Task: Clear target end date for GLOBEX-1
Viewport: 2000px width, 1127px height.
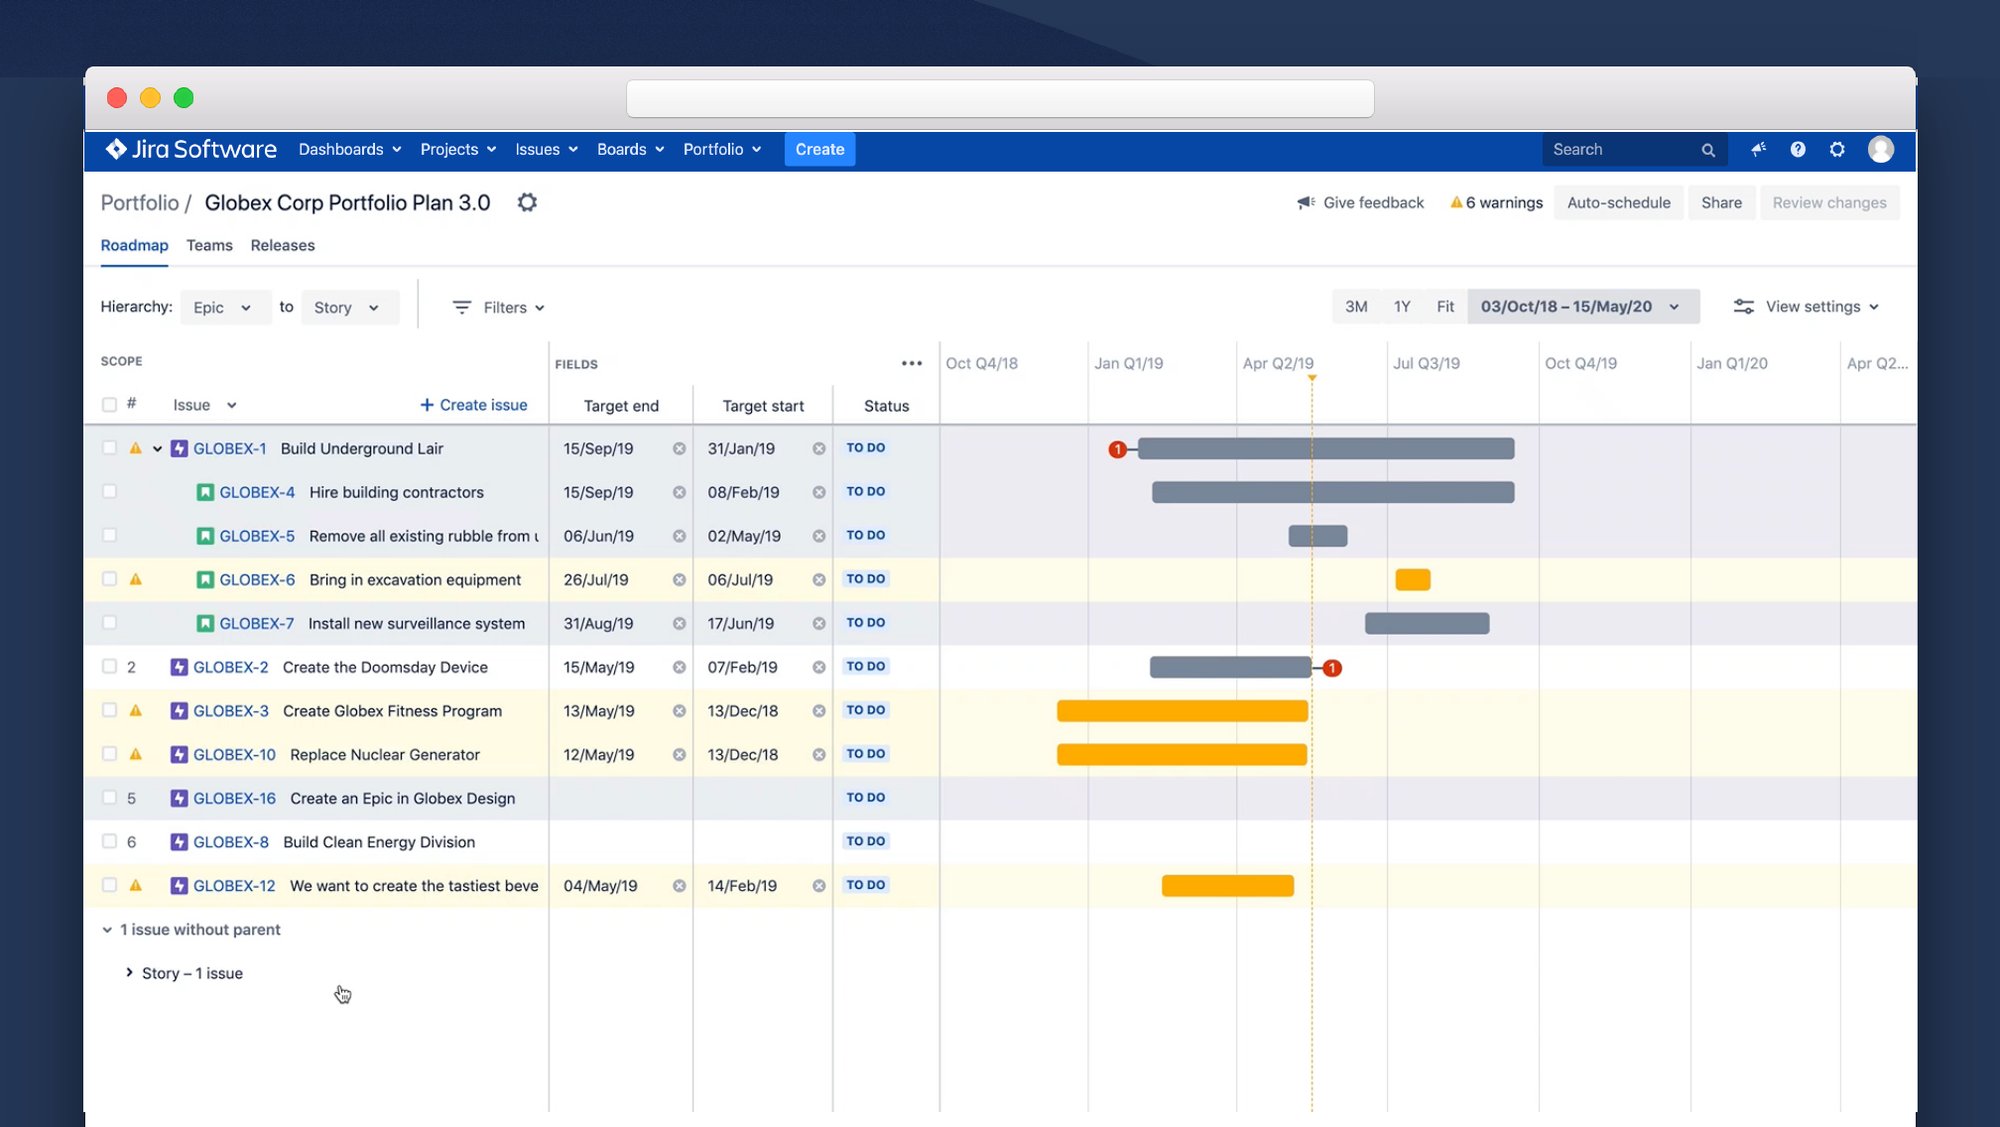Action: (679, 449)
